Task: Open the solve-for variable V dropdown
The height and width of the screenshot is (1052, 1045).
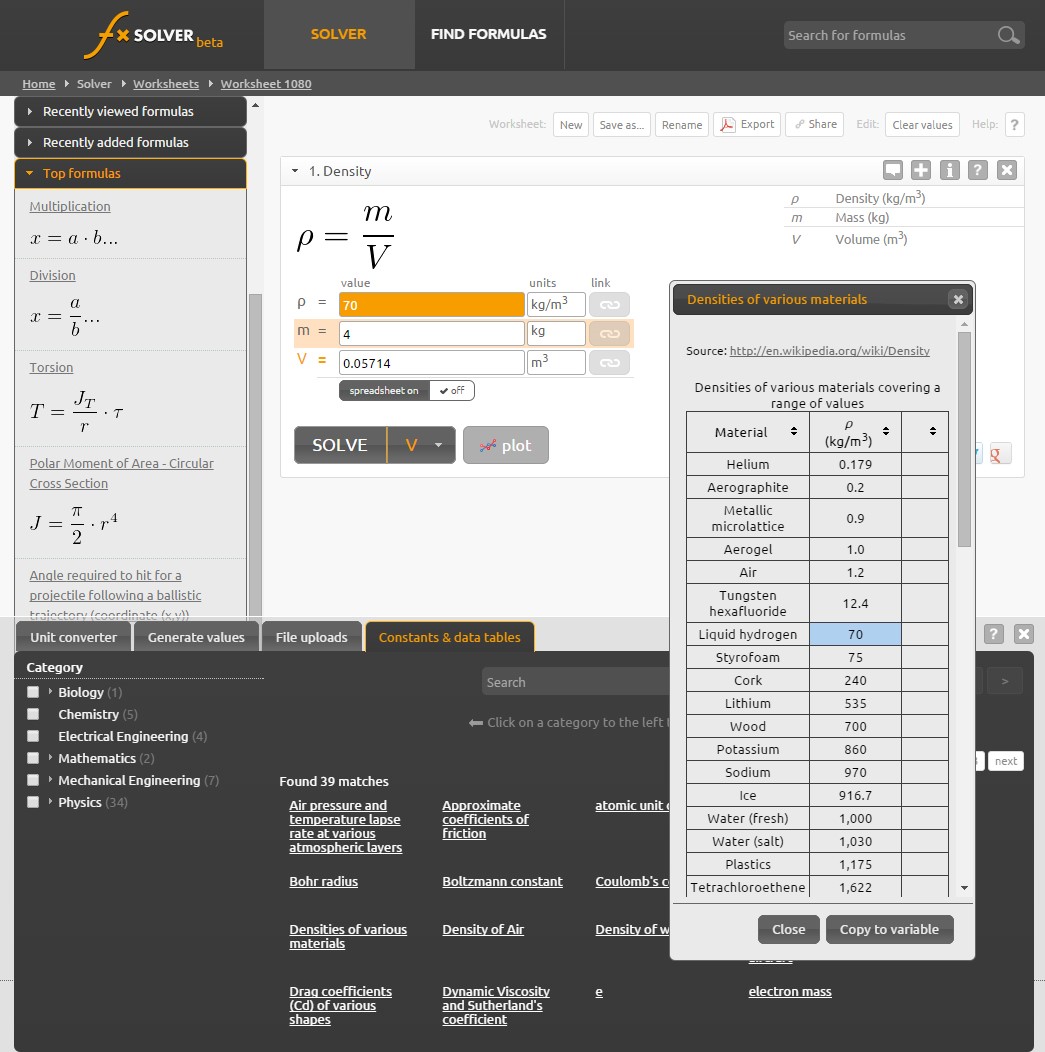Action: [421, 445]
